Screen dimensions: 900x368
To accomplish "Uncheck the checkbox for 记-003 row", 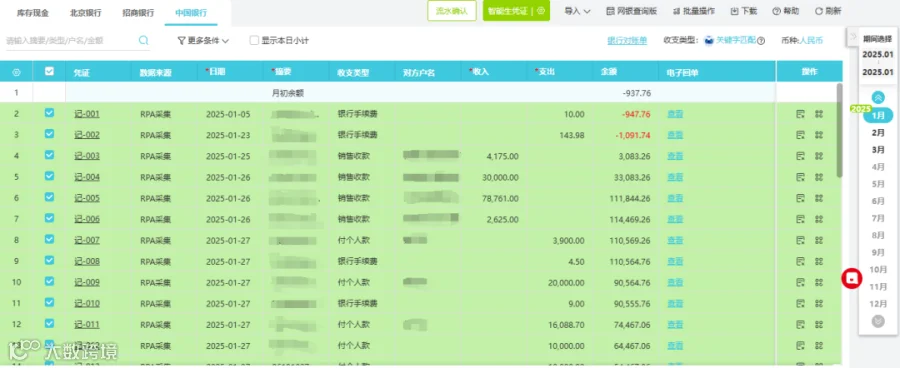I will coord(49,155).
